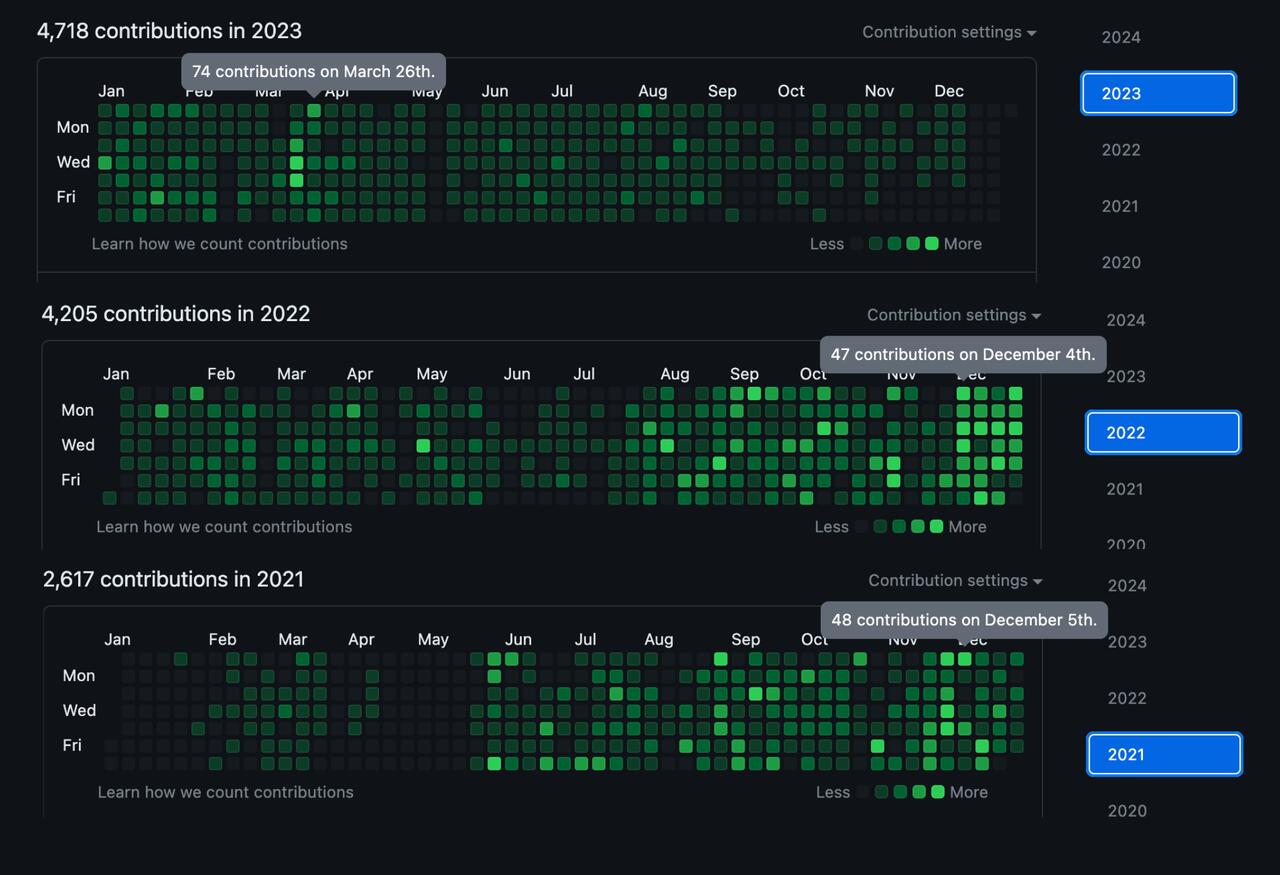Choose 2020 in the year list beside the 2023 graph
Screen dimensions: 1280x875
pyautogui.click(x=1121, y=262)
